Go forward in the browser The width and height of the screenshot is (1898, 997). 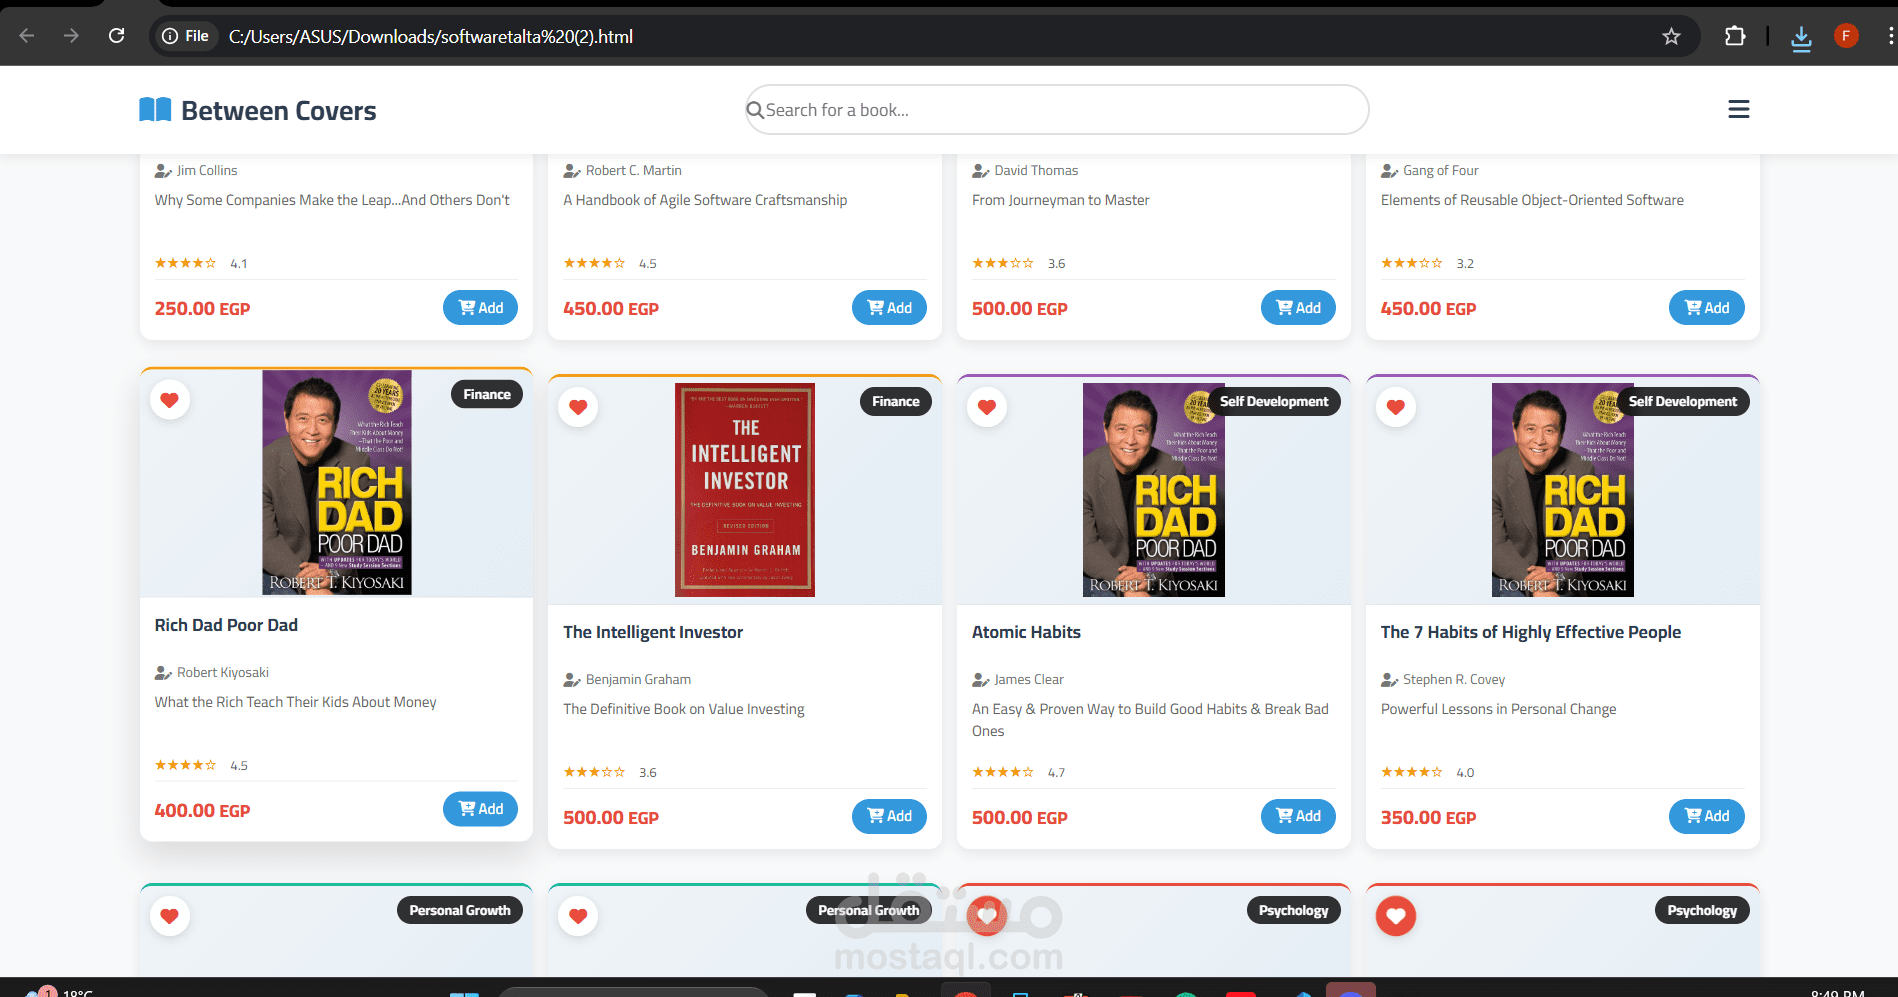point(71,36)
